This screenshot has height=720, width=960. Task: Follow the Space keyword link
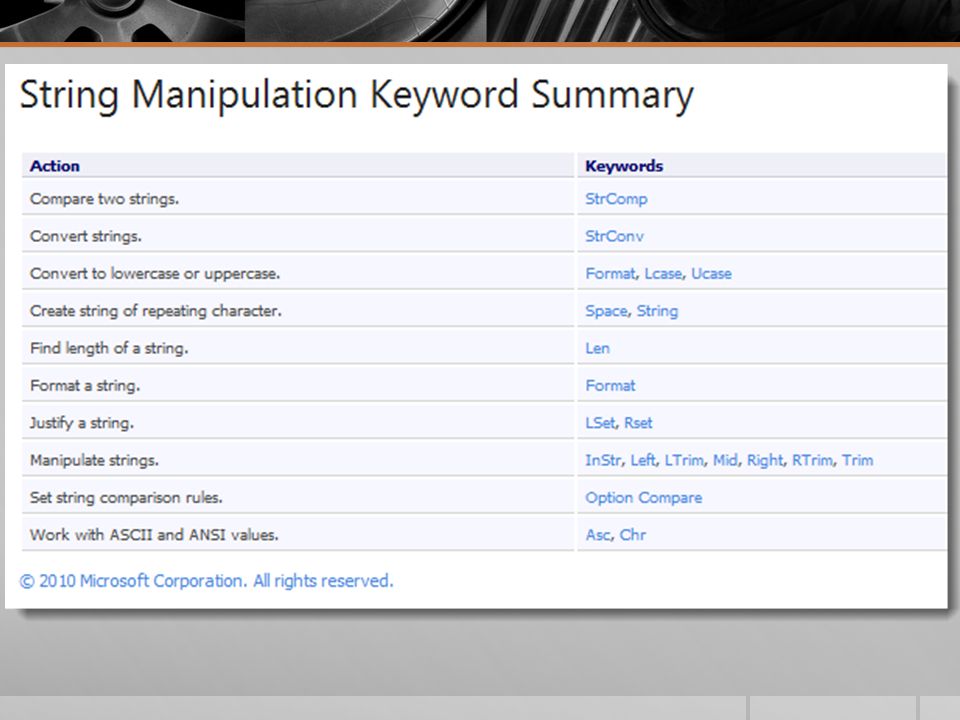point(606,311)
